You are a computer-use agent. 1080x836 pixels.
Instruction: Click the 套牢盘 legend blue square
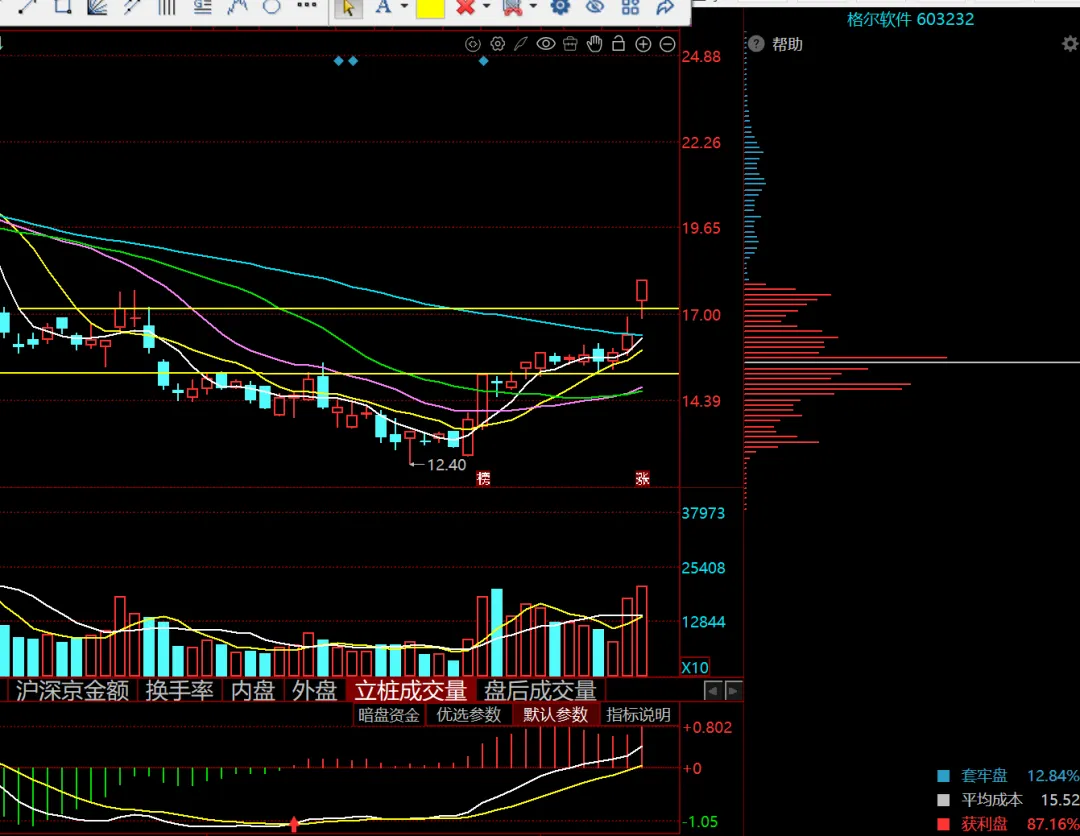944,776
